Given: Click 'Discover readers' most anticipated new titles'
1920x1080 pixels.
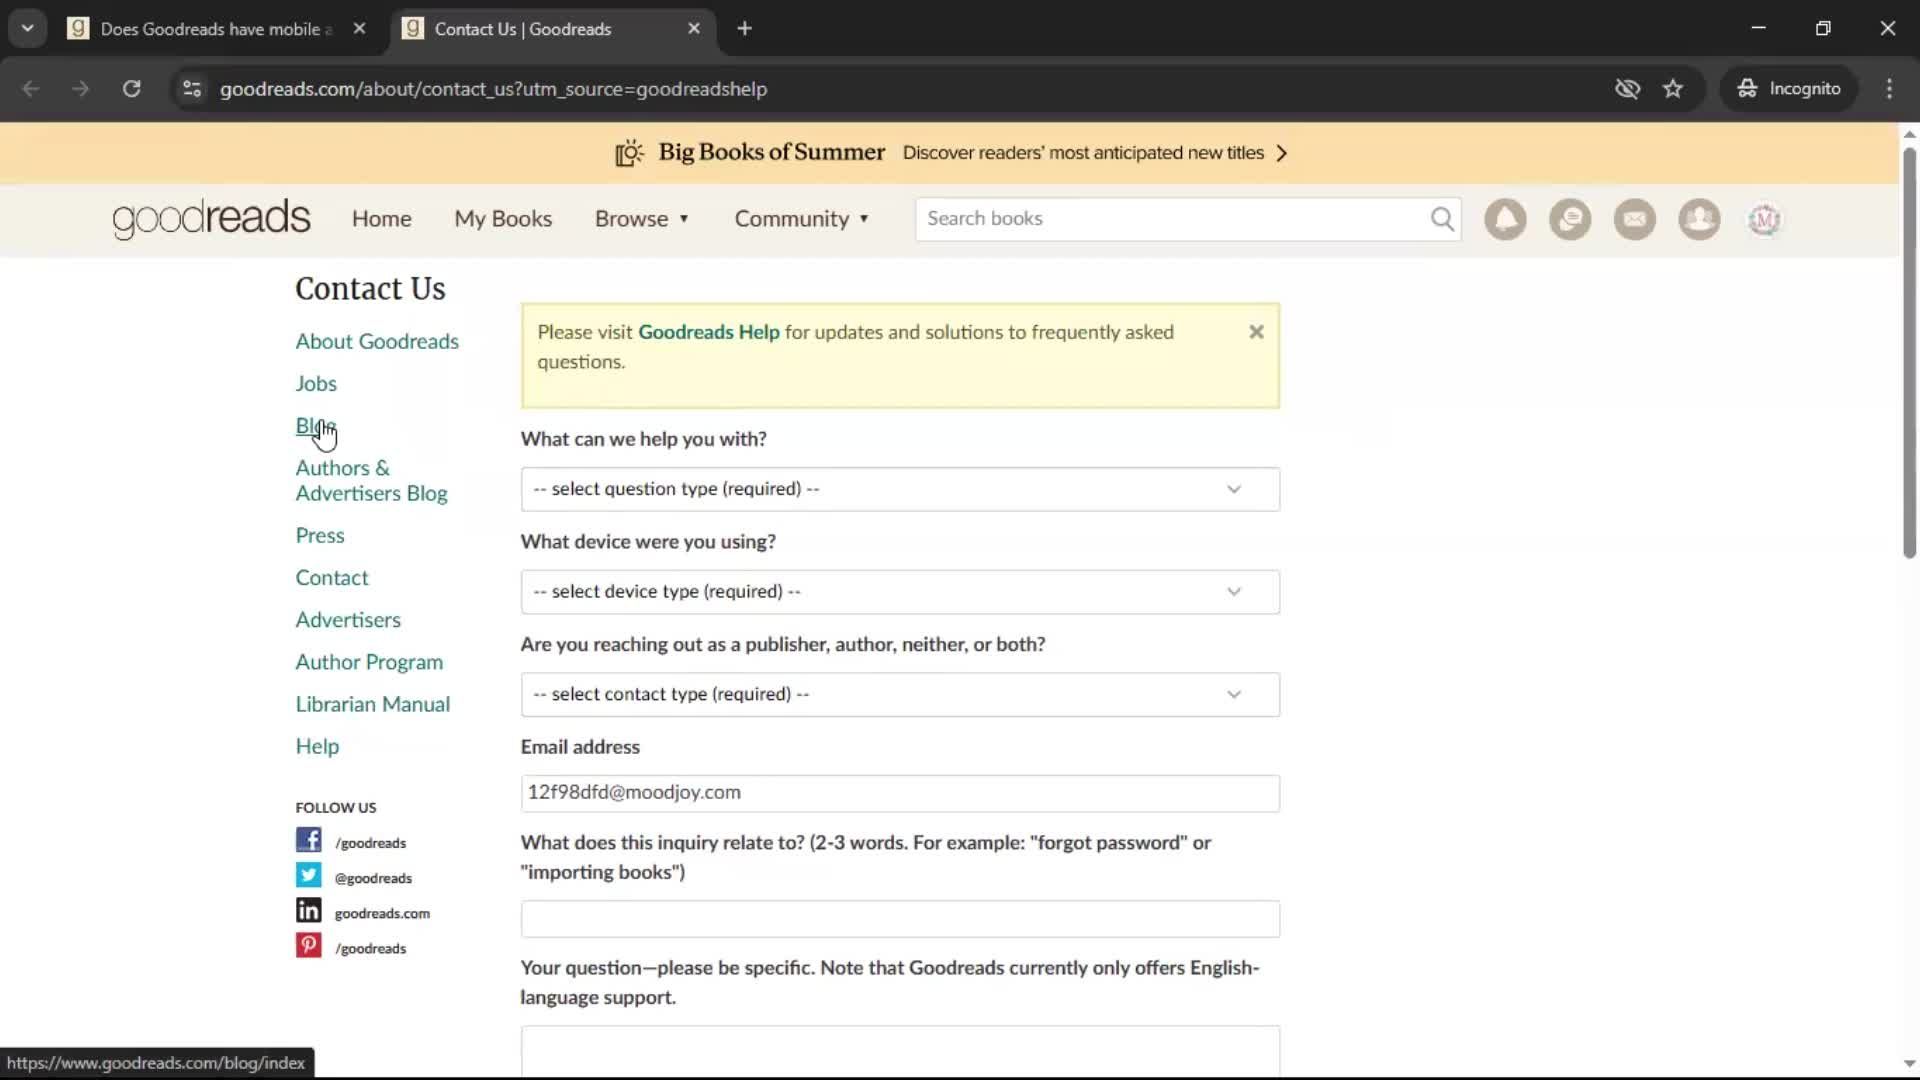Looking at the screenshot, I should 1083,153.
